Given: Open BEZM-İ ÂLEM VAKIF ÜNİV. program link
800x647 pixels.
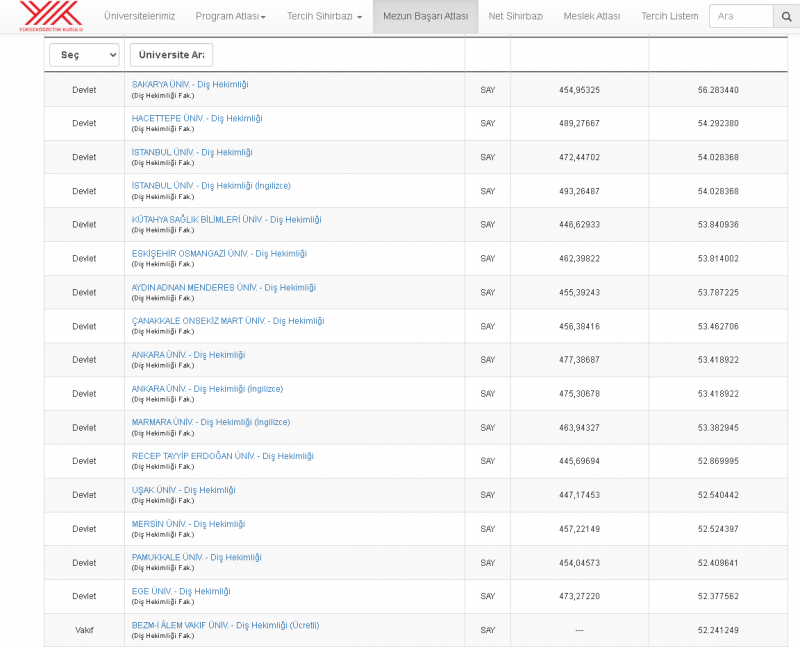Looking at the screenshot, I should [x=225, y=625].
